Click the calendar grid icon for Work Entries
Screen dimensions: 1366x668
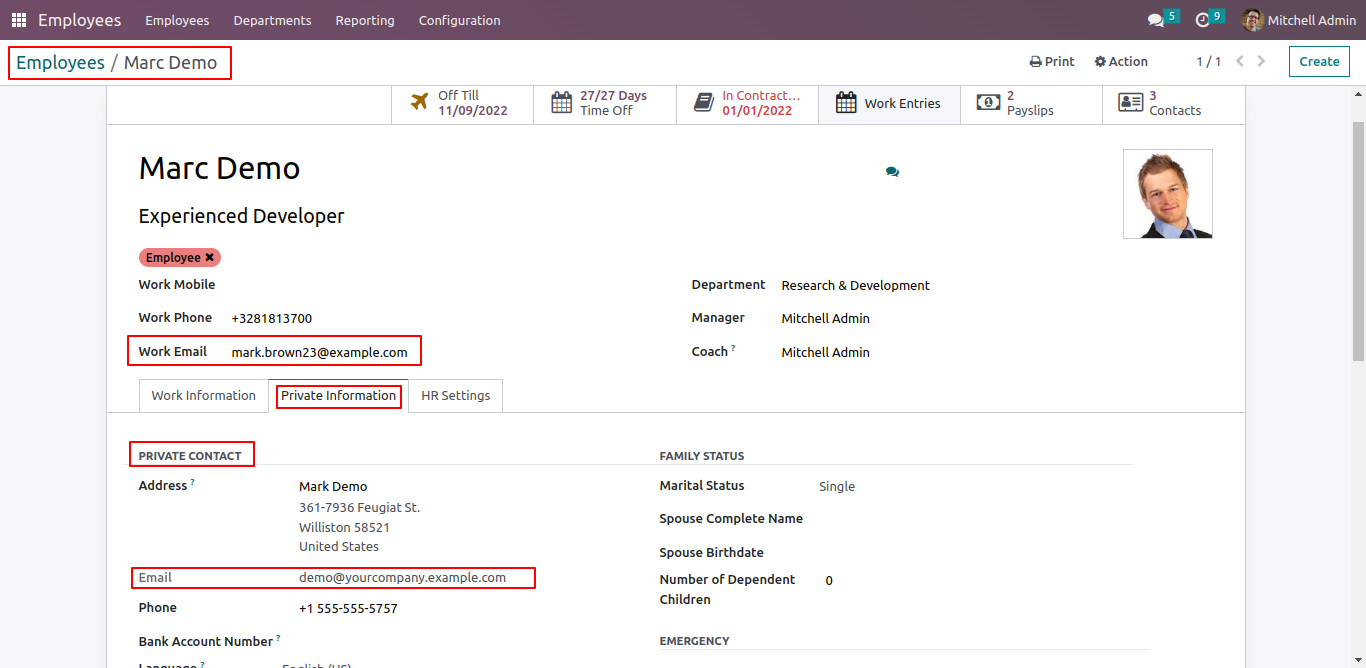[x=846, y=103]
